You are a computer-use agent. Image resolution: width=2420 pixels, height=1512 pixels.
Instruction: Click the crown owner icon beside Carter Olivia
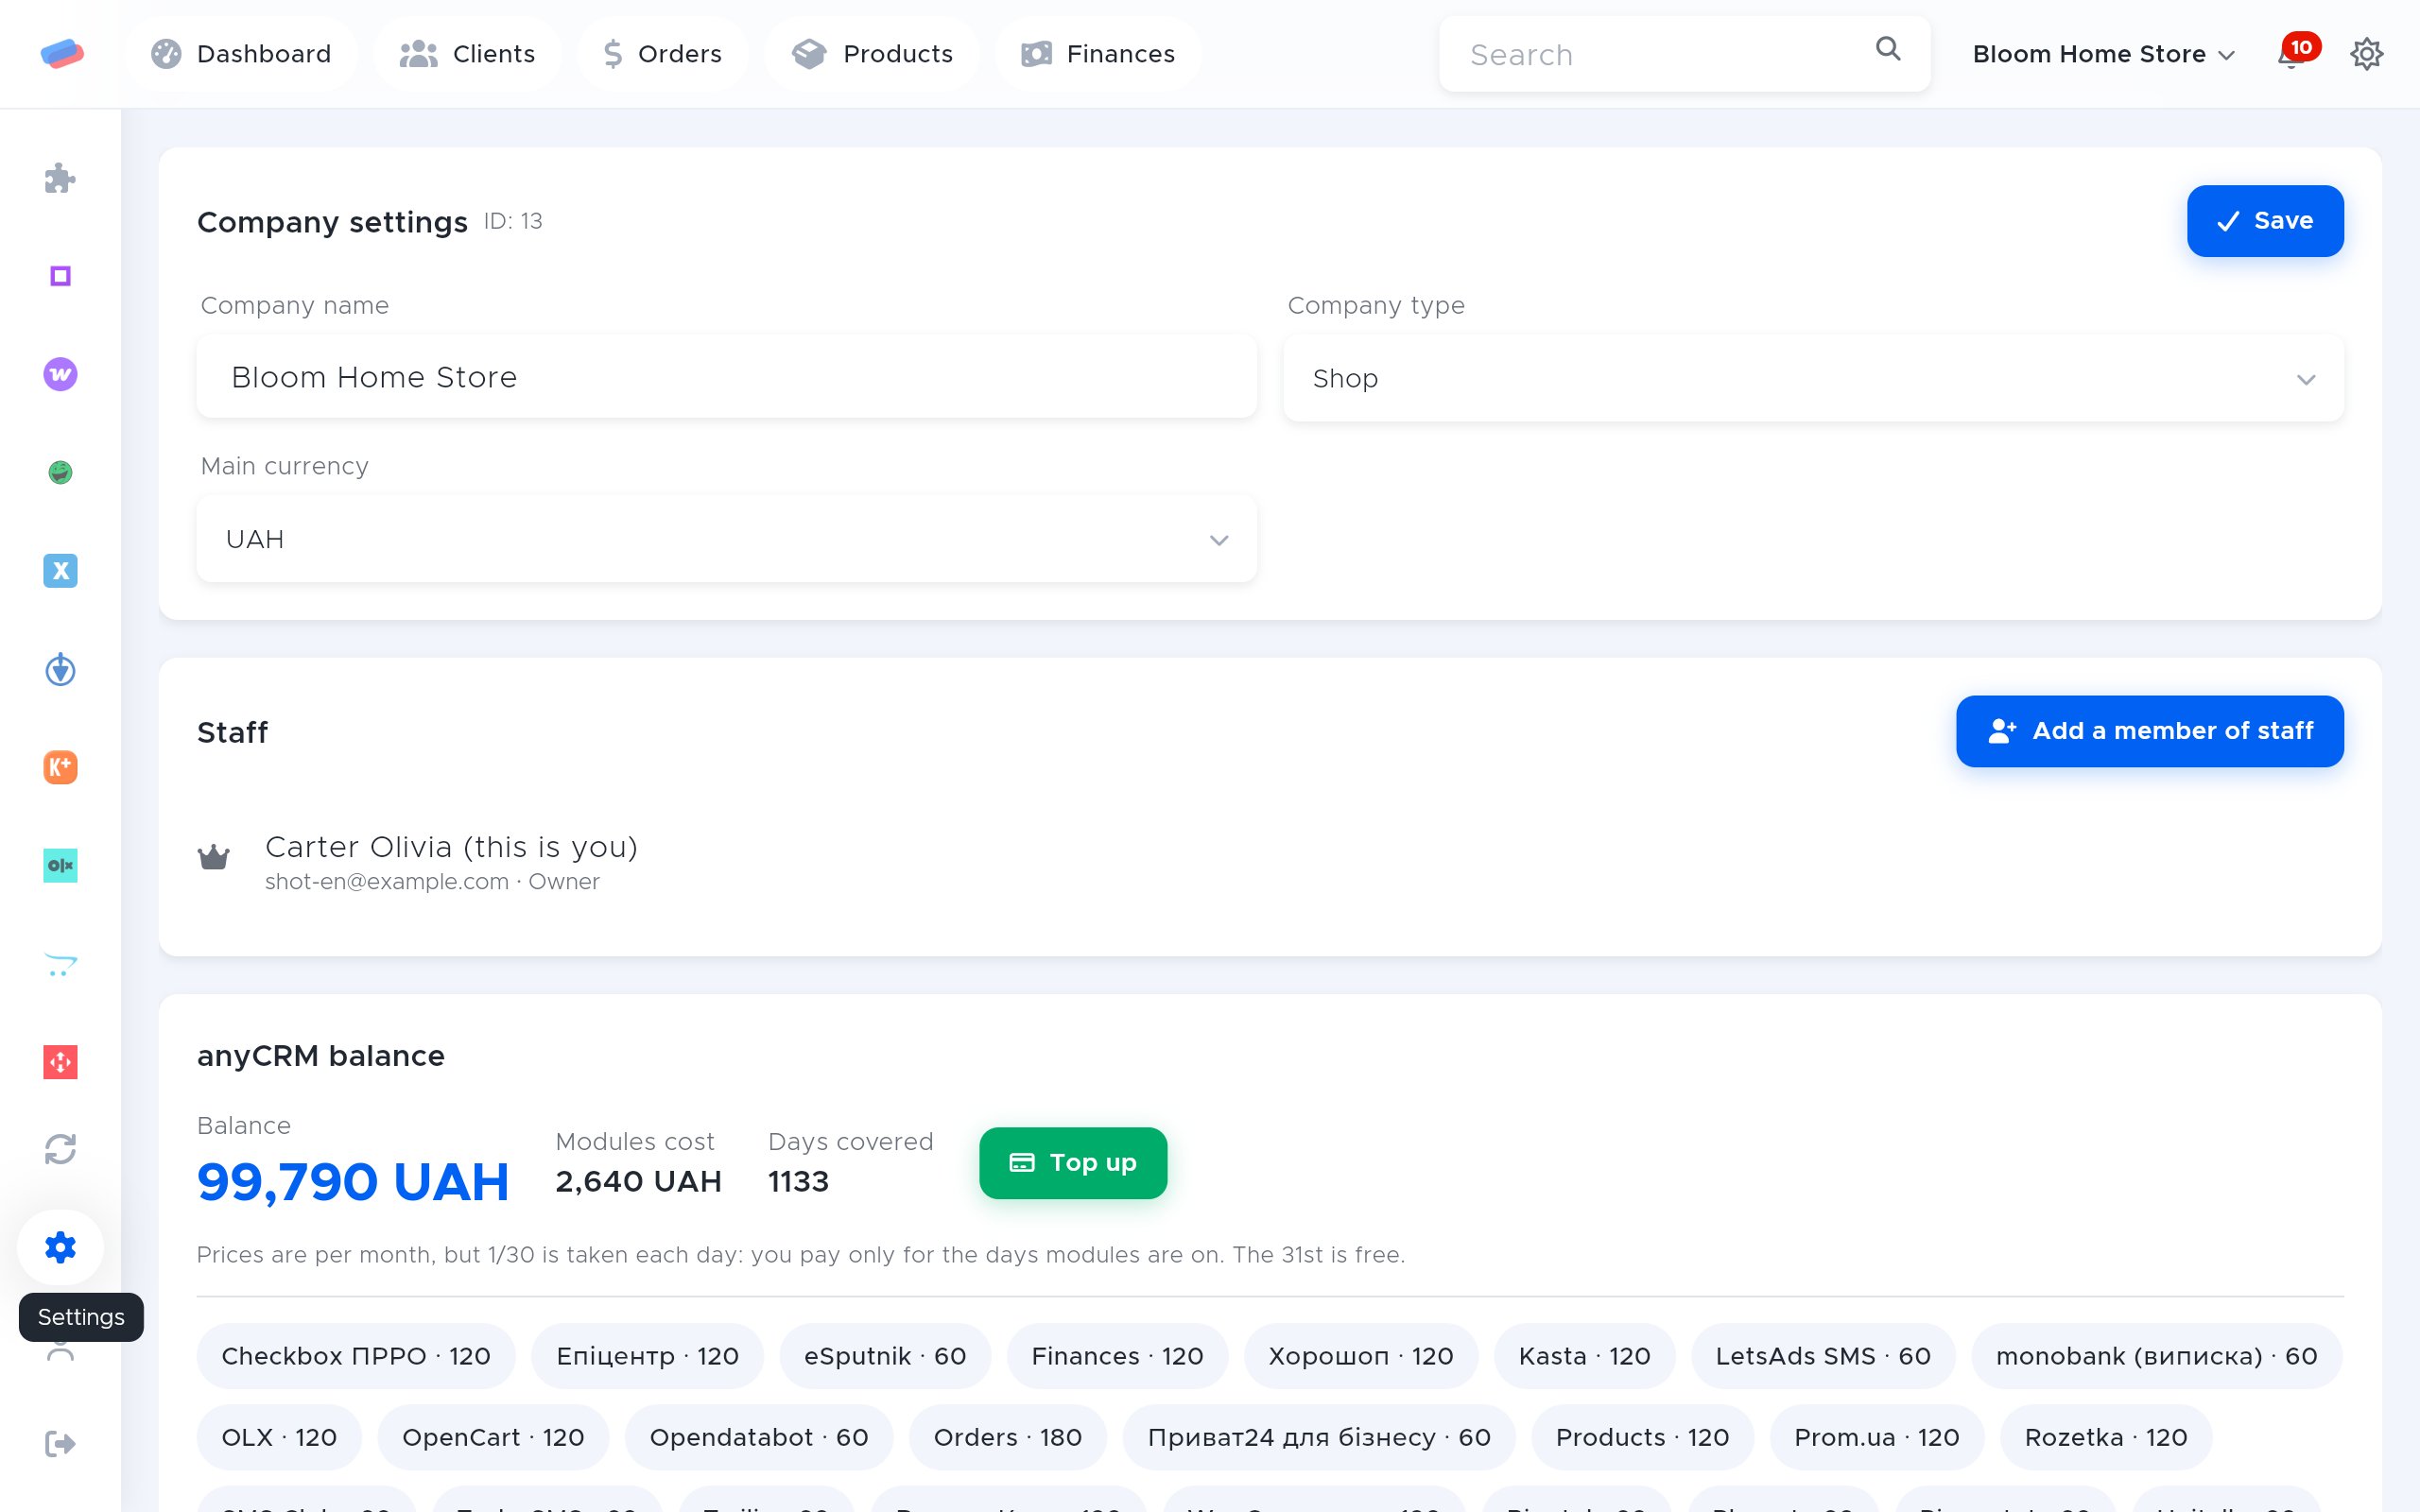(213, 857)
